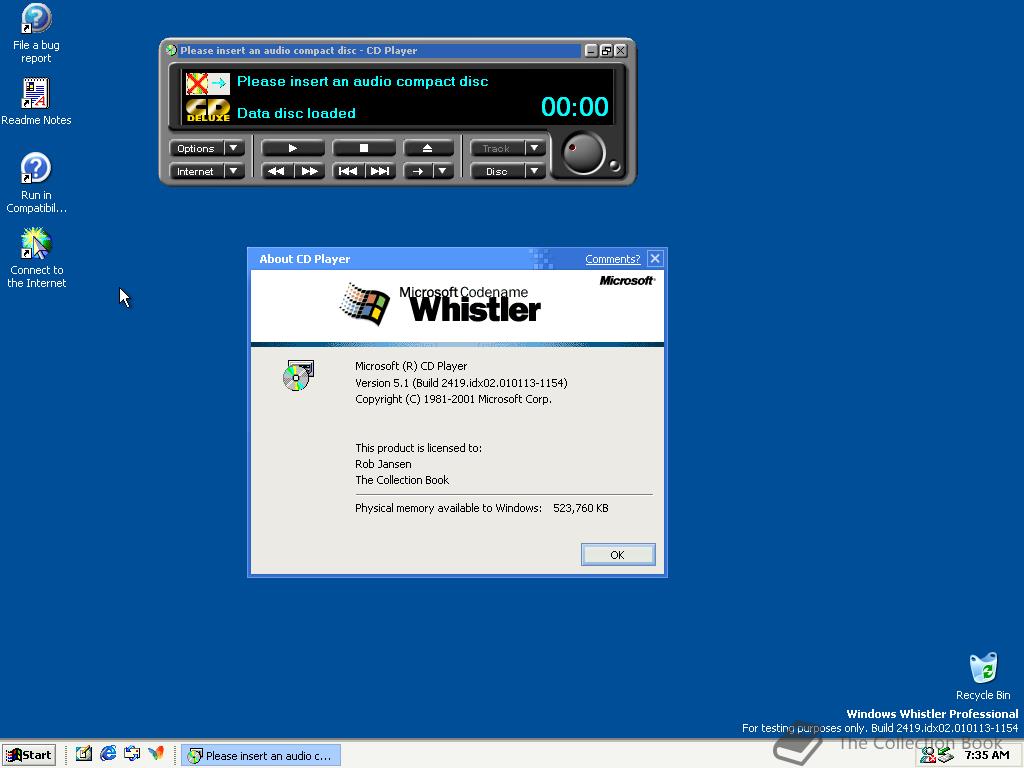Open the Recycle Bin desktop icon
Viewport: 1024px width, 768px height.
(983, 677)
